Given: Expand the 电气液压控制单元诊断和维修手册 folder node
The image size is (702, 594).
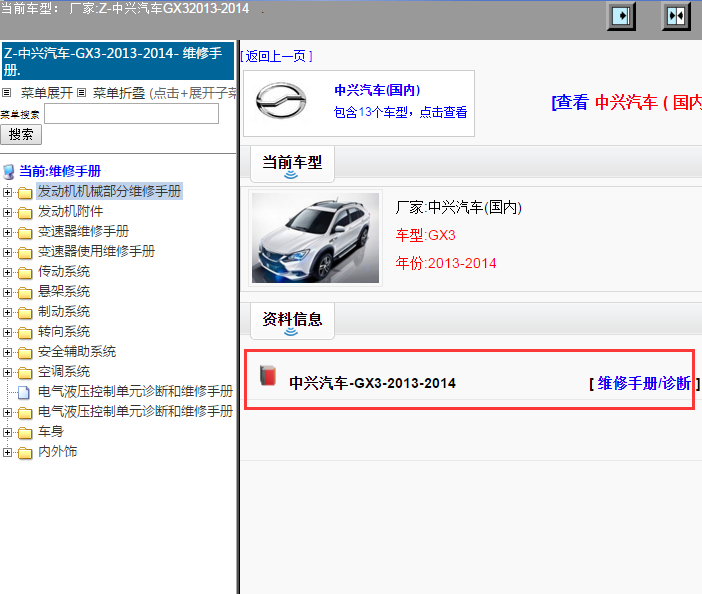Looking at the screenshot, I should [x=7, y=412].
